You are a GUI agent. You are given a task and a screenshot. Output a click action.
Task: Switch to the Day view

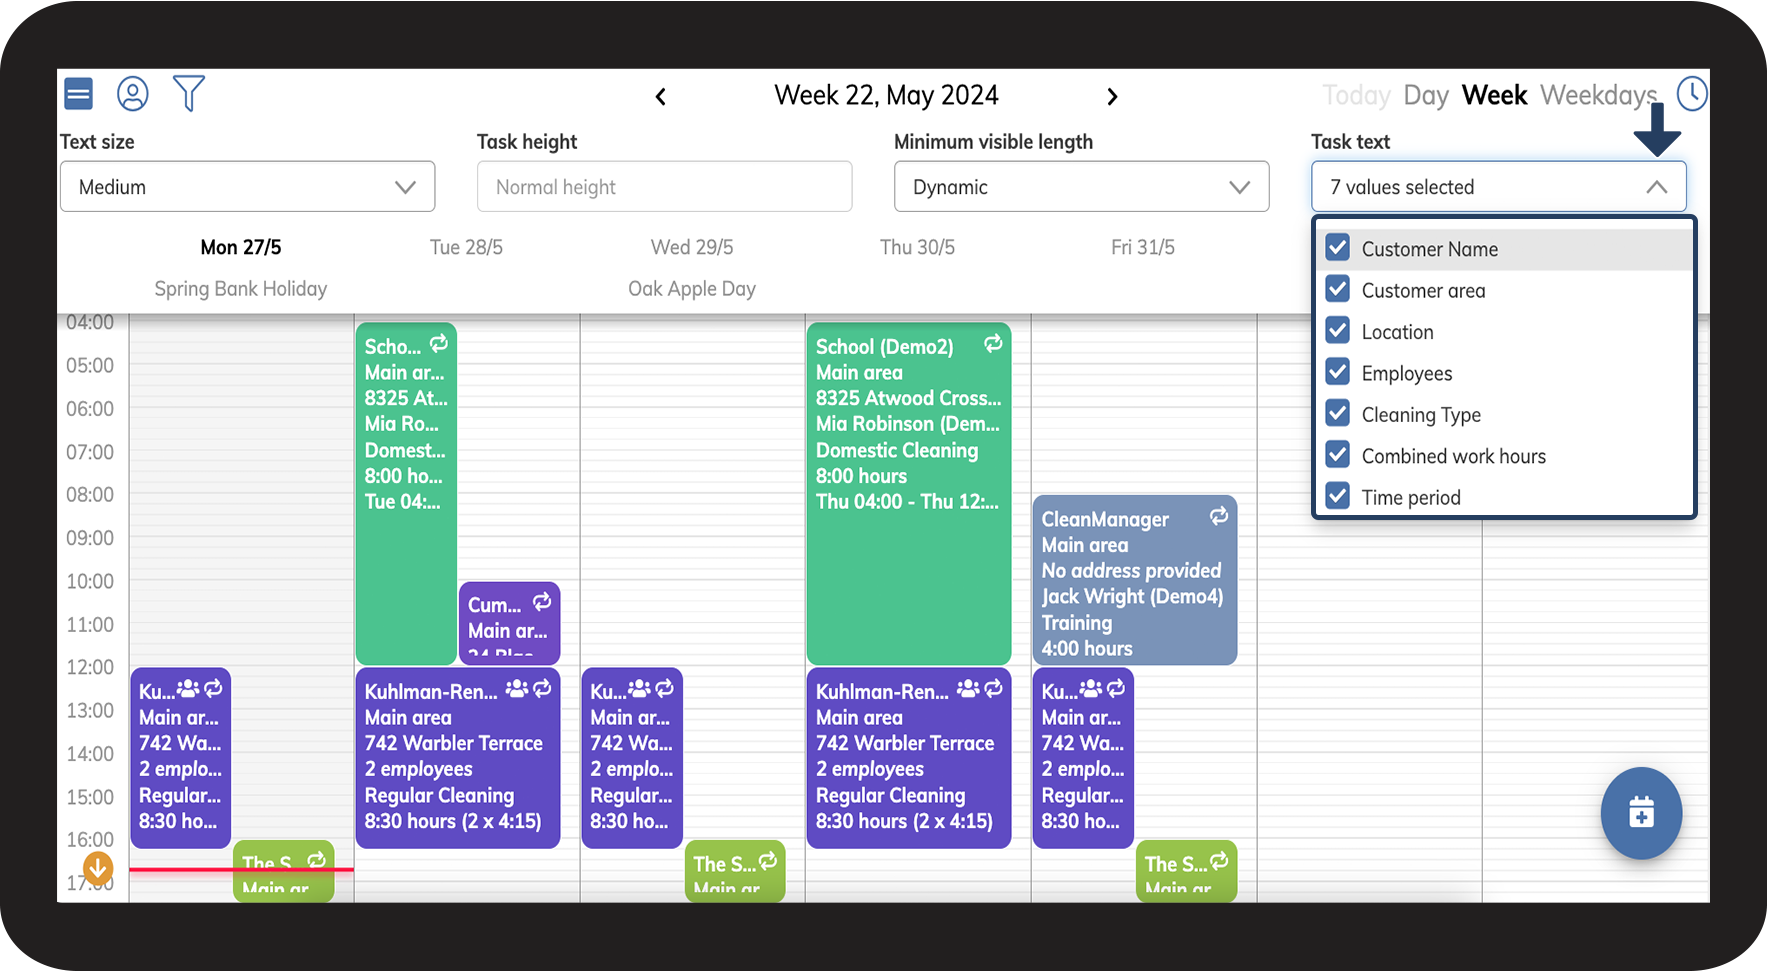coord(1426,96)
